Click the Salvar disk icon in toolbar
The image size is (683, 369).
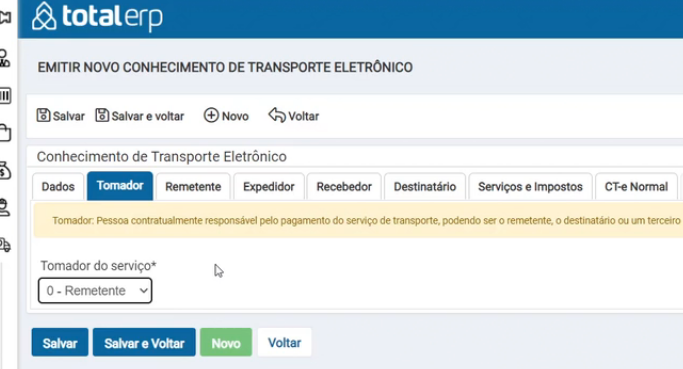(43, 115)
